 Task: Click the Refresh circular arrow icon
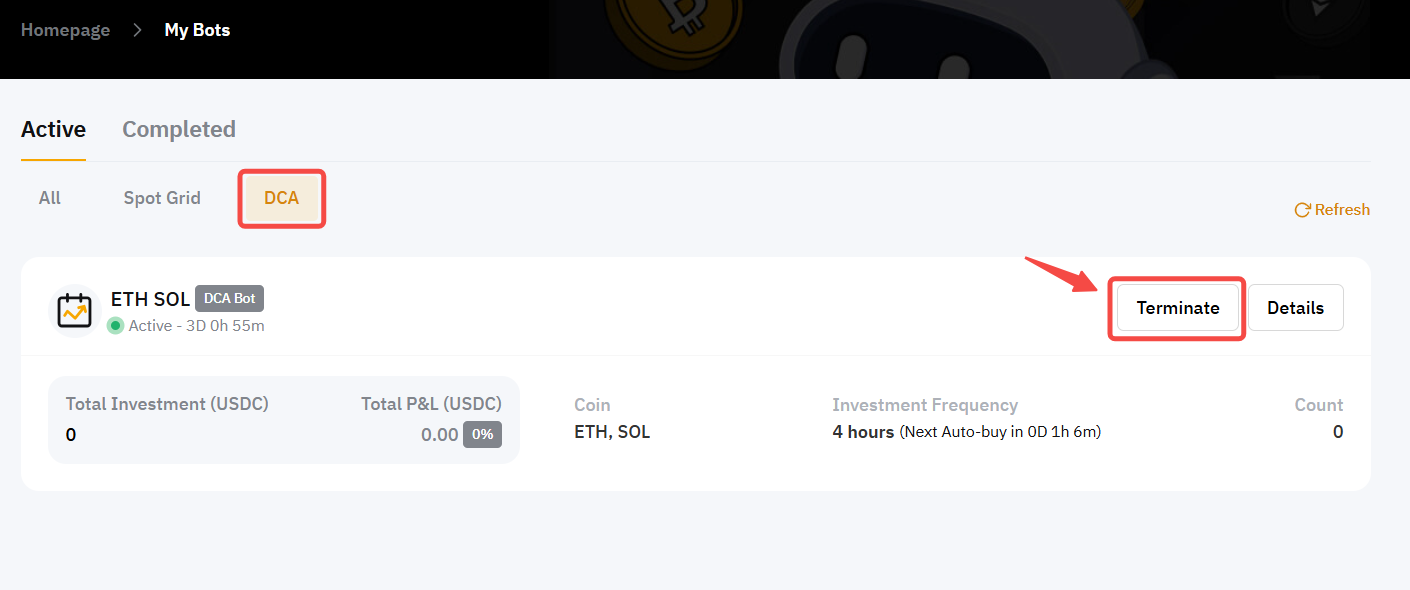(1302, 210)
